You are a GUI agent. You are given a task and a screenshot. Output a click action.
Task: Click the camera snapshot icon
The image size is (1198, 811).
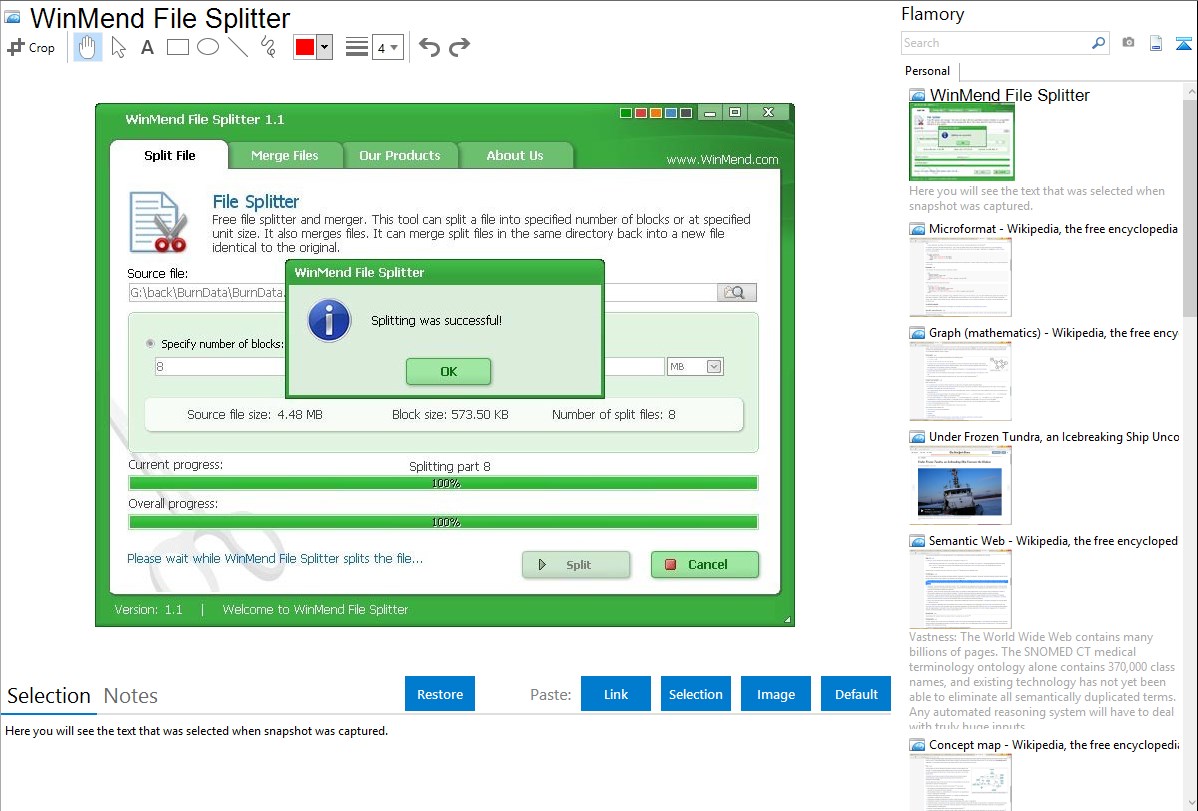point(1128,43)
